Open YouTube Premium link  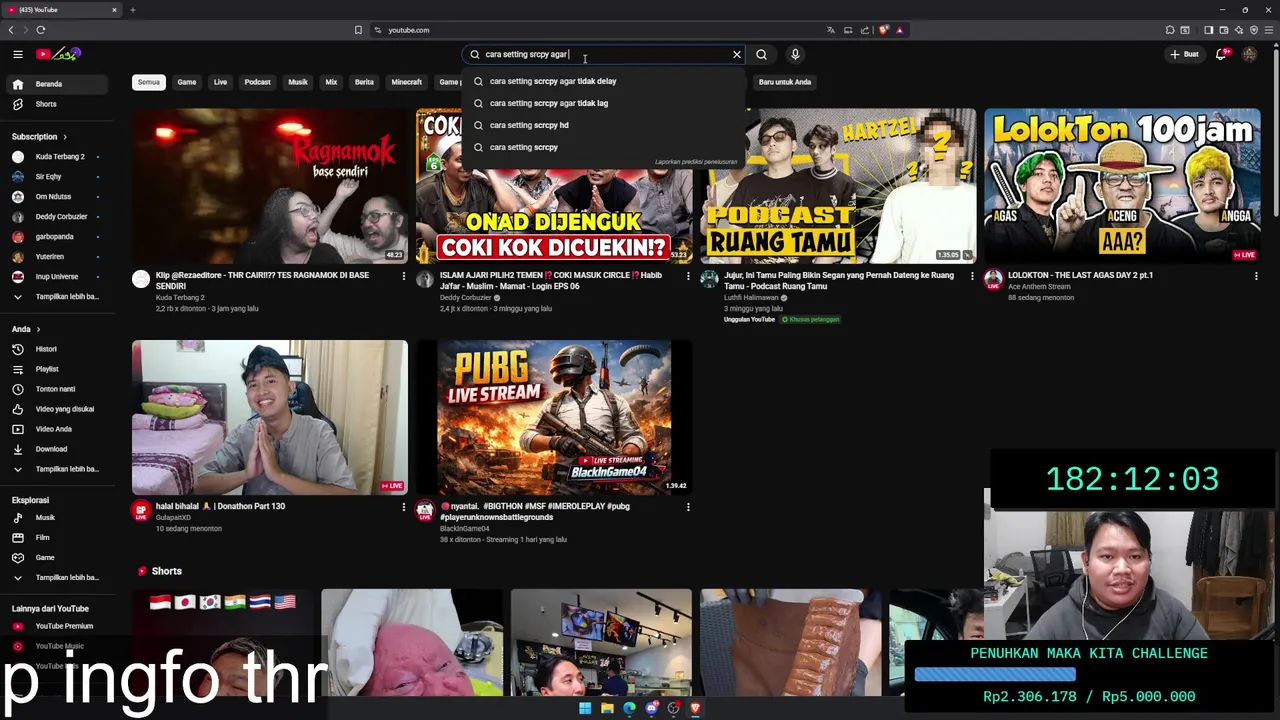pos(56,626)
